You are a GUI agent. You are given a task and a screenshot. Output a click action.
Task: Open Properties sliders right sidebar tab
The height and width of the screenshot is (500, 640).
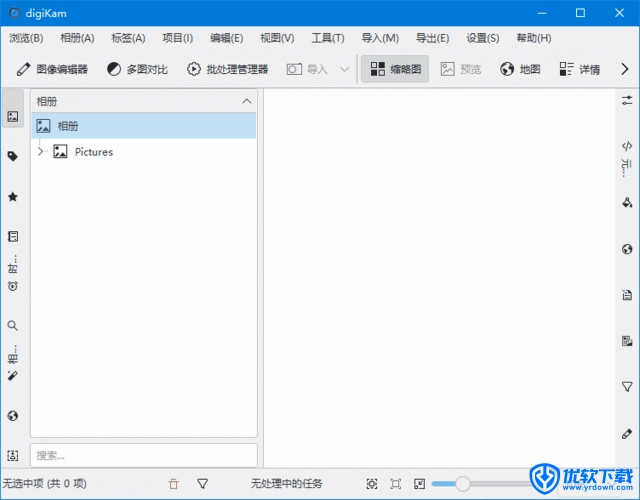[x=627, y=100]
